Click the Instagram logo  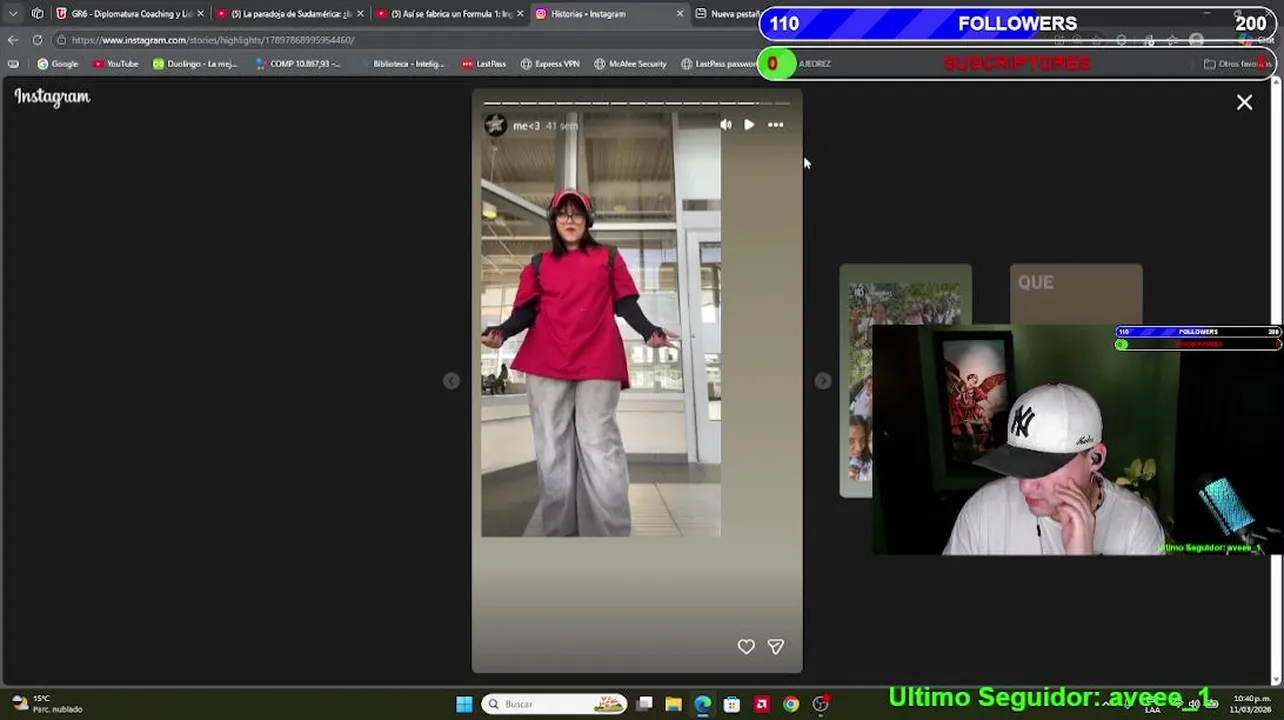pyautogui.click(x=52, y=97)
